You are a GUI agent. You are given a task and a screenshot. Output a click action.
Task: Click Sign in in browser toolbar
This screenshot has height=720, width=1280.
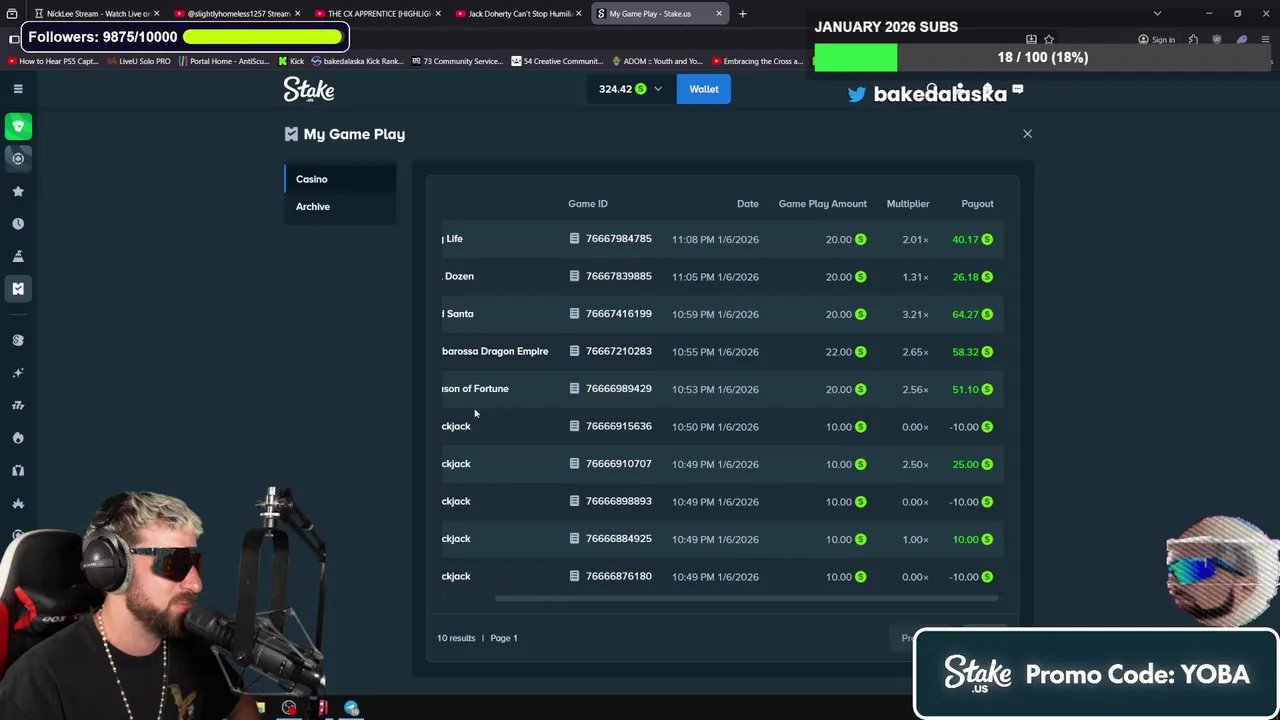click(1156, 40)
